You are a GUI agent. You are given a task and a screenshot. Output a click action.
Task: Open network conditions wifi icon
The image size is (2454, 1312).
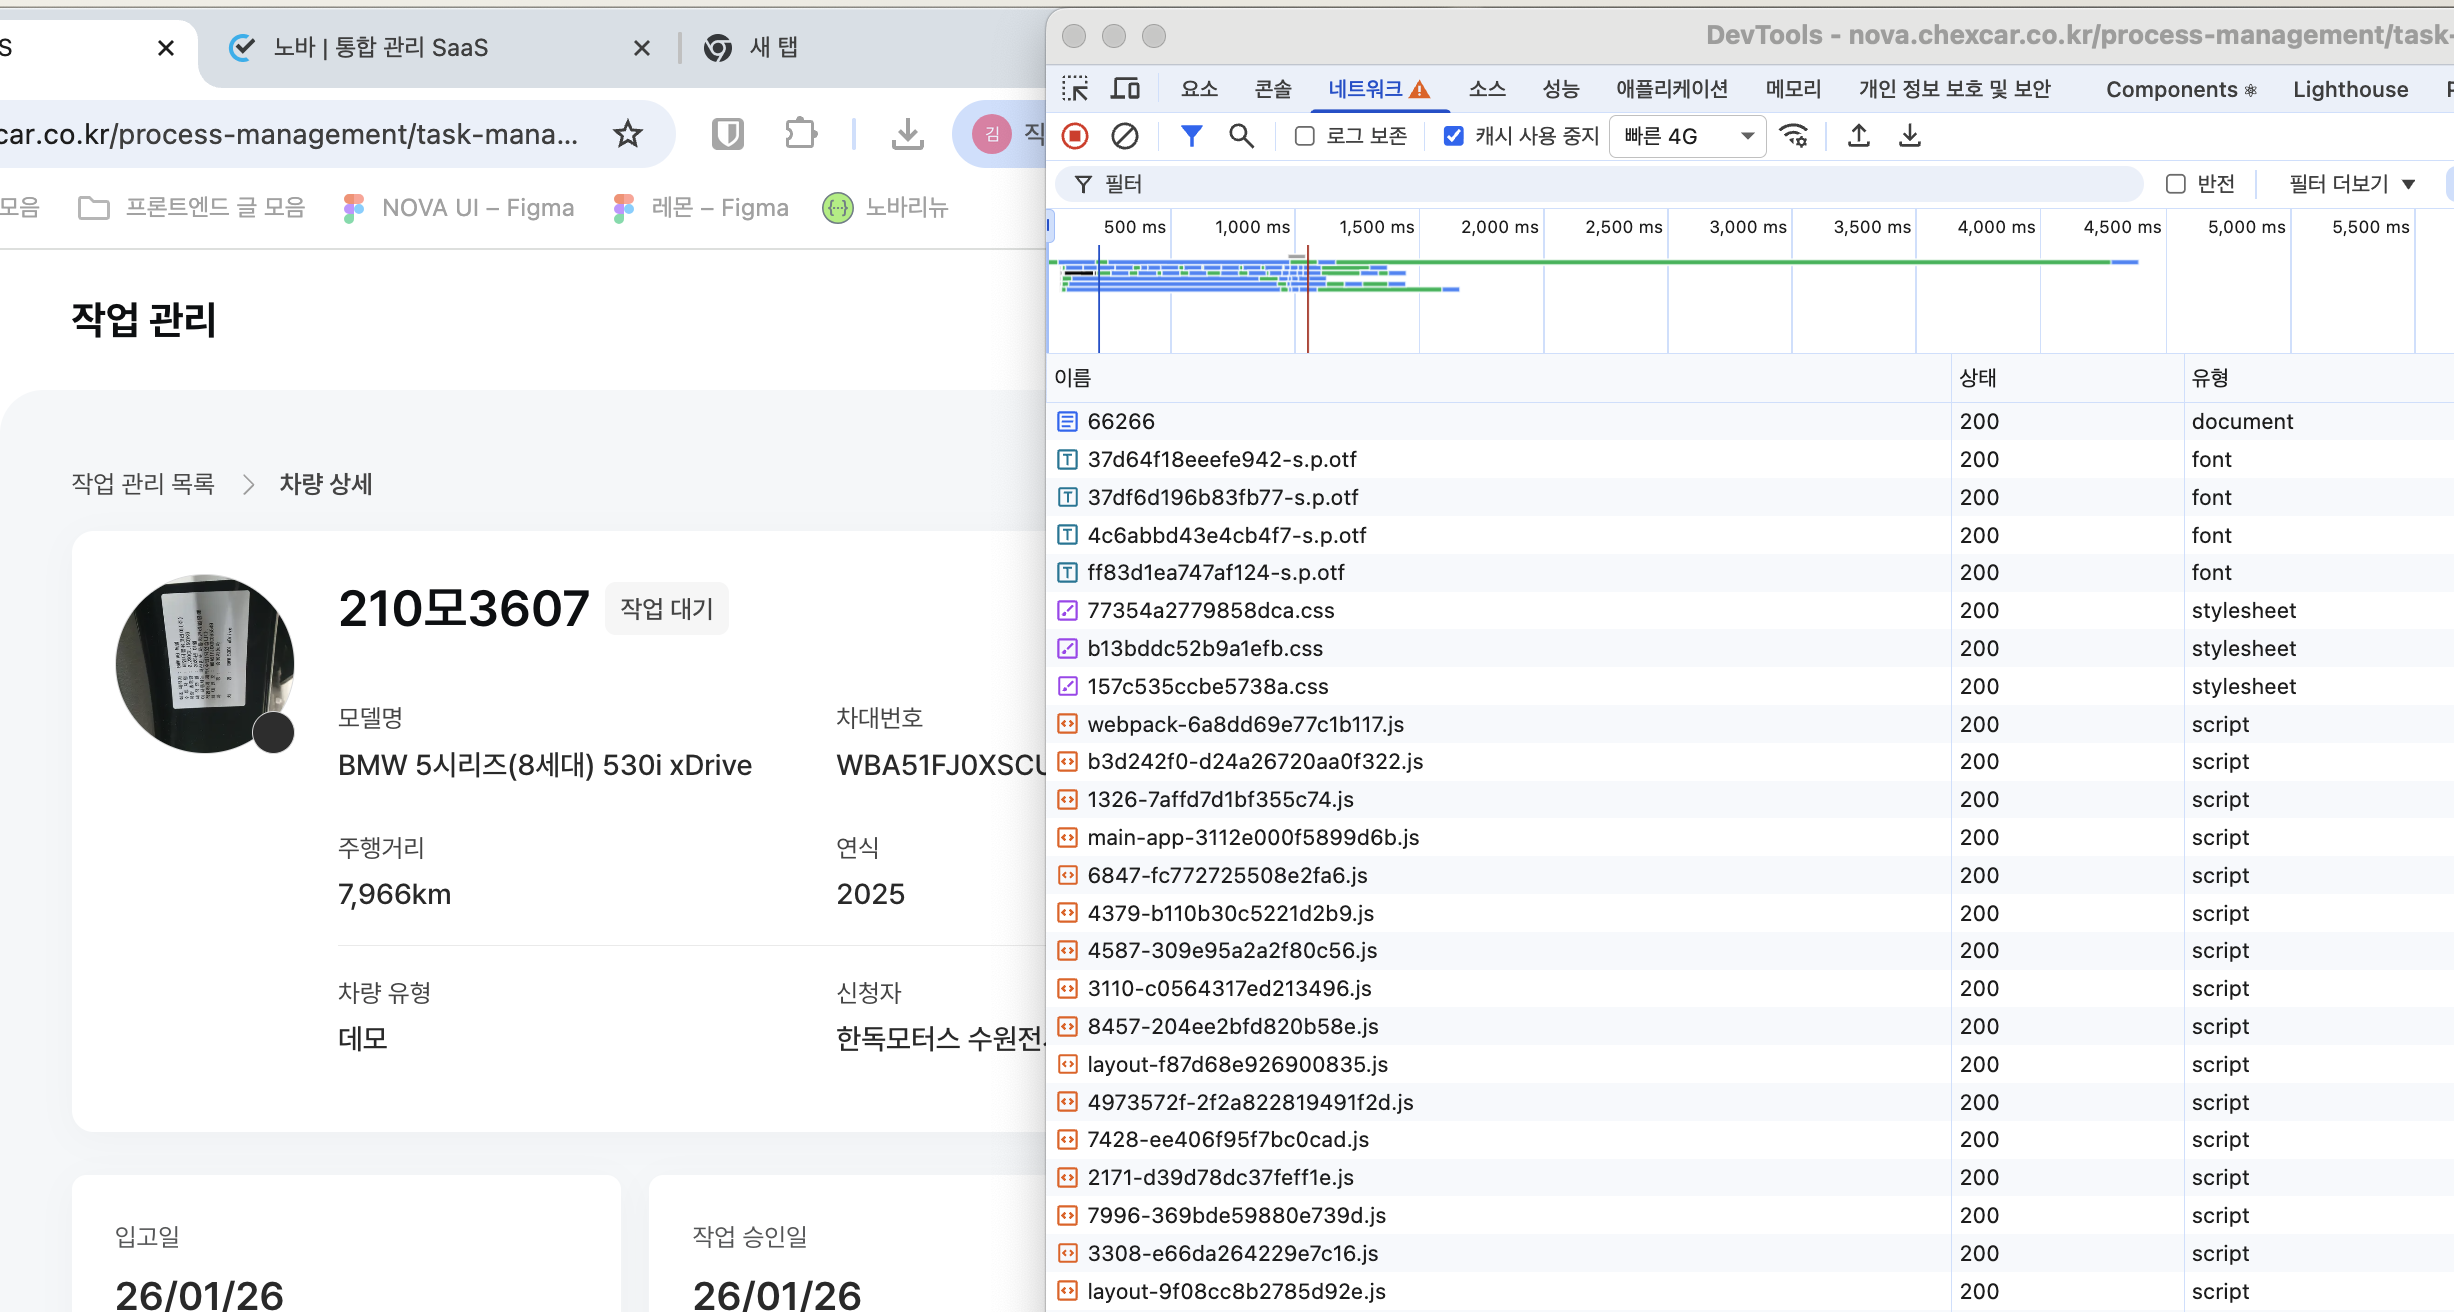point(1796,136)
